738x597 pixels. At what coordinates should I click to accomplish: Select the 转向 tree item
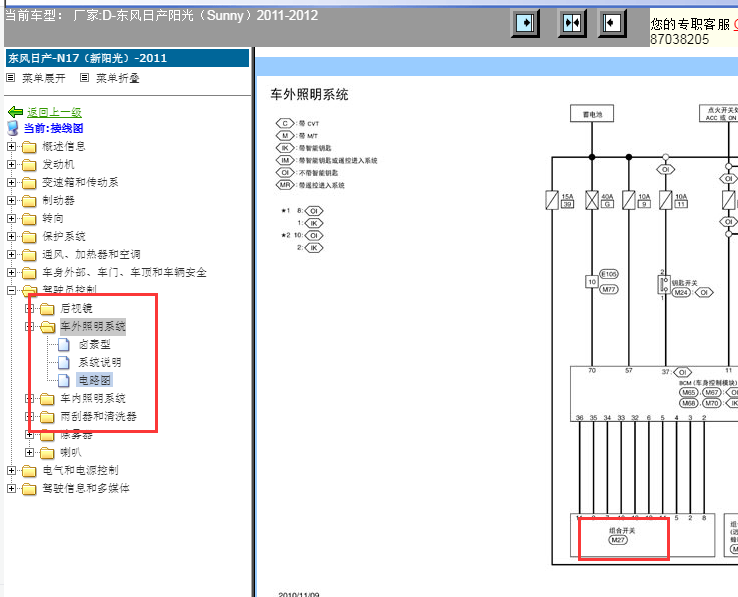click(53, 218)
